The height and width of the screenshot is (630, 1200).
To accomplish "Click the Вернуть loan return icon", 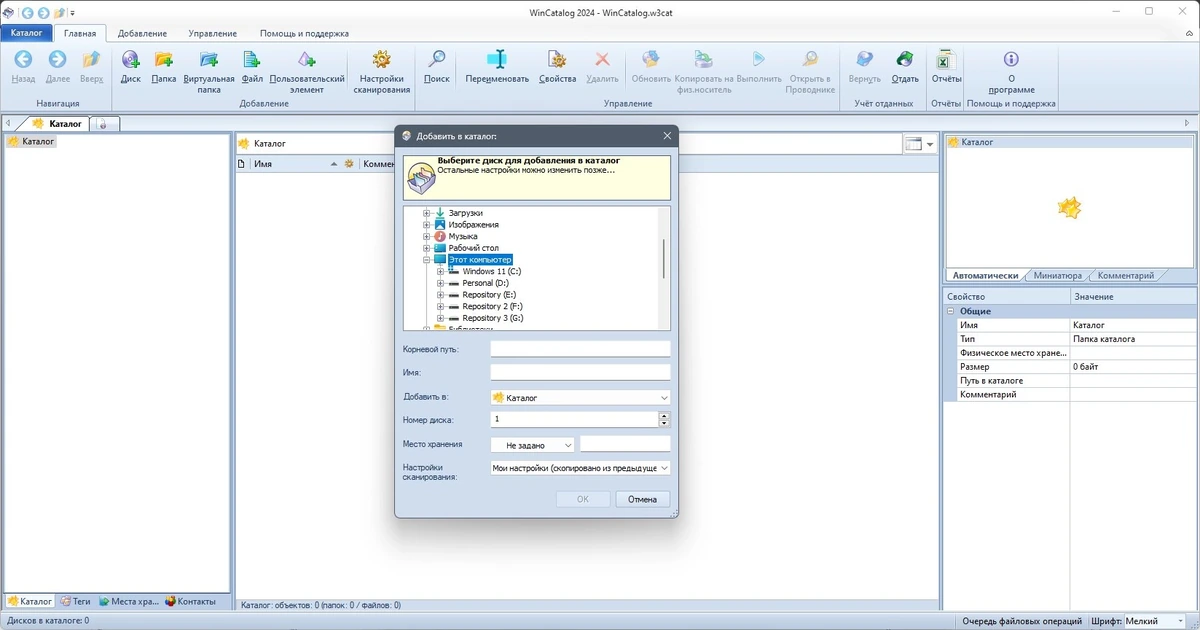I will [x=864, y=66].
